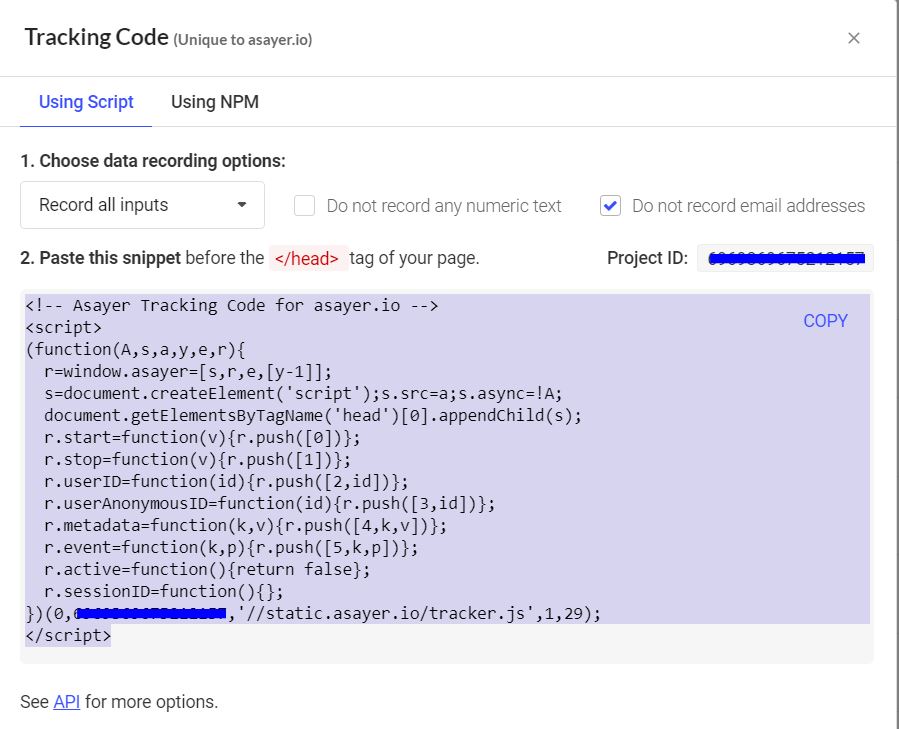Click the 'r.stop=function(v)' code line
The width and height of the screenshot is (899, 729).
click(x=197, y=459)
